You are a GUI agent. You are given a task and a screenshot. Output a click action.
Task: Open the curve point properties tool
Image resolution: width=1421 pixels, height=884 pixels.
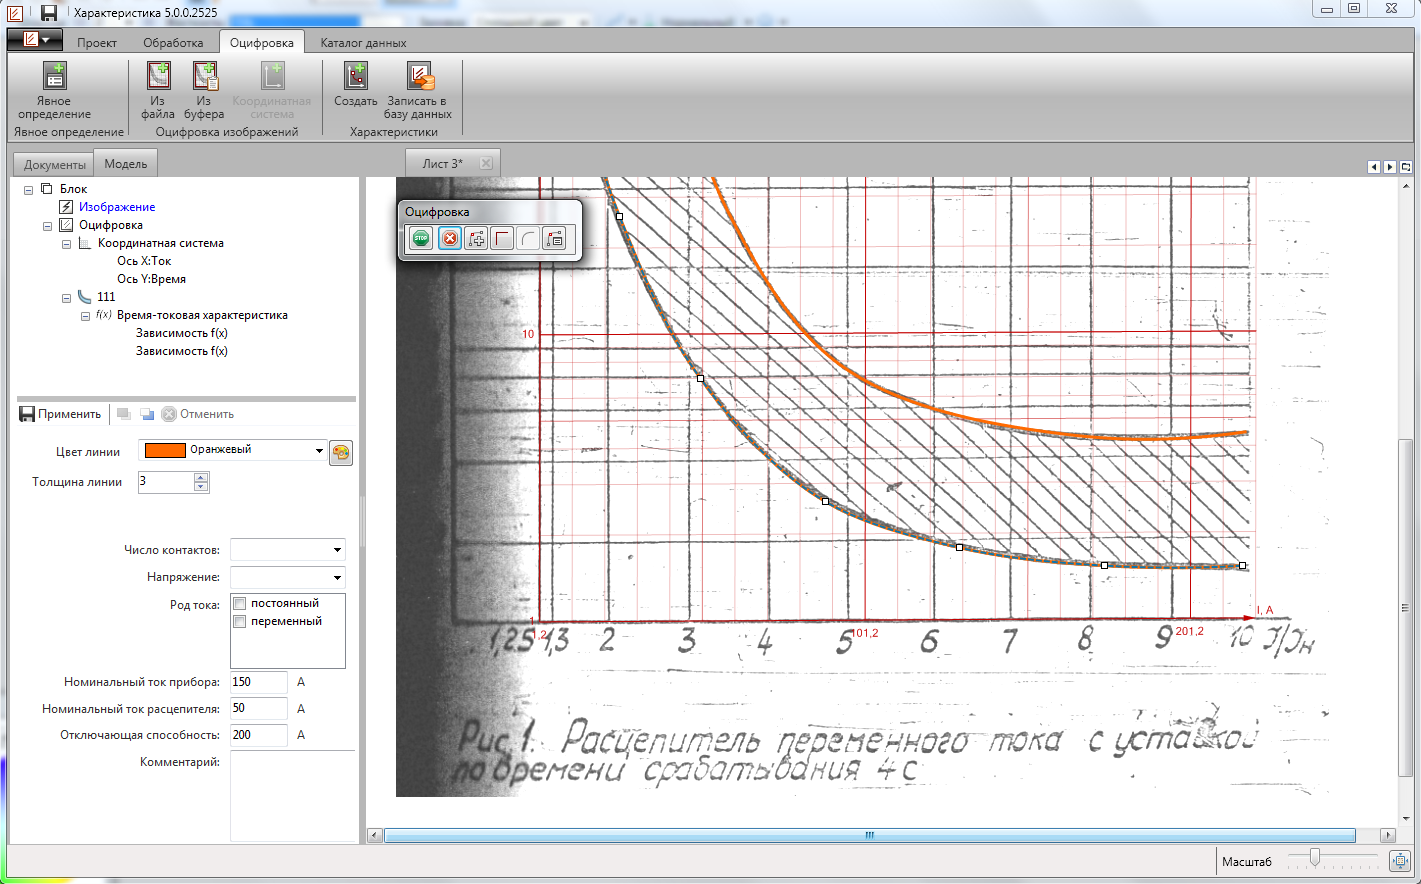point(554,238)
